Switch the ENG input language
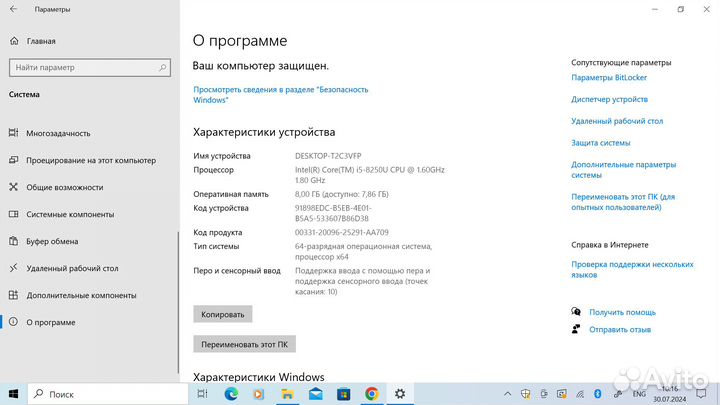 coord(639,394)
